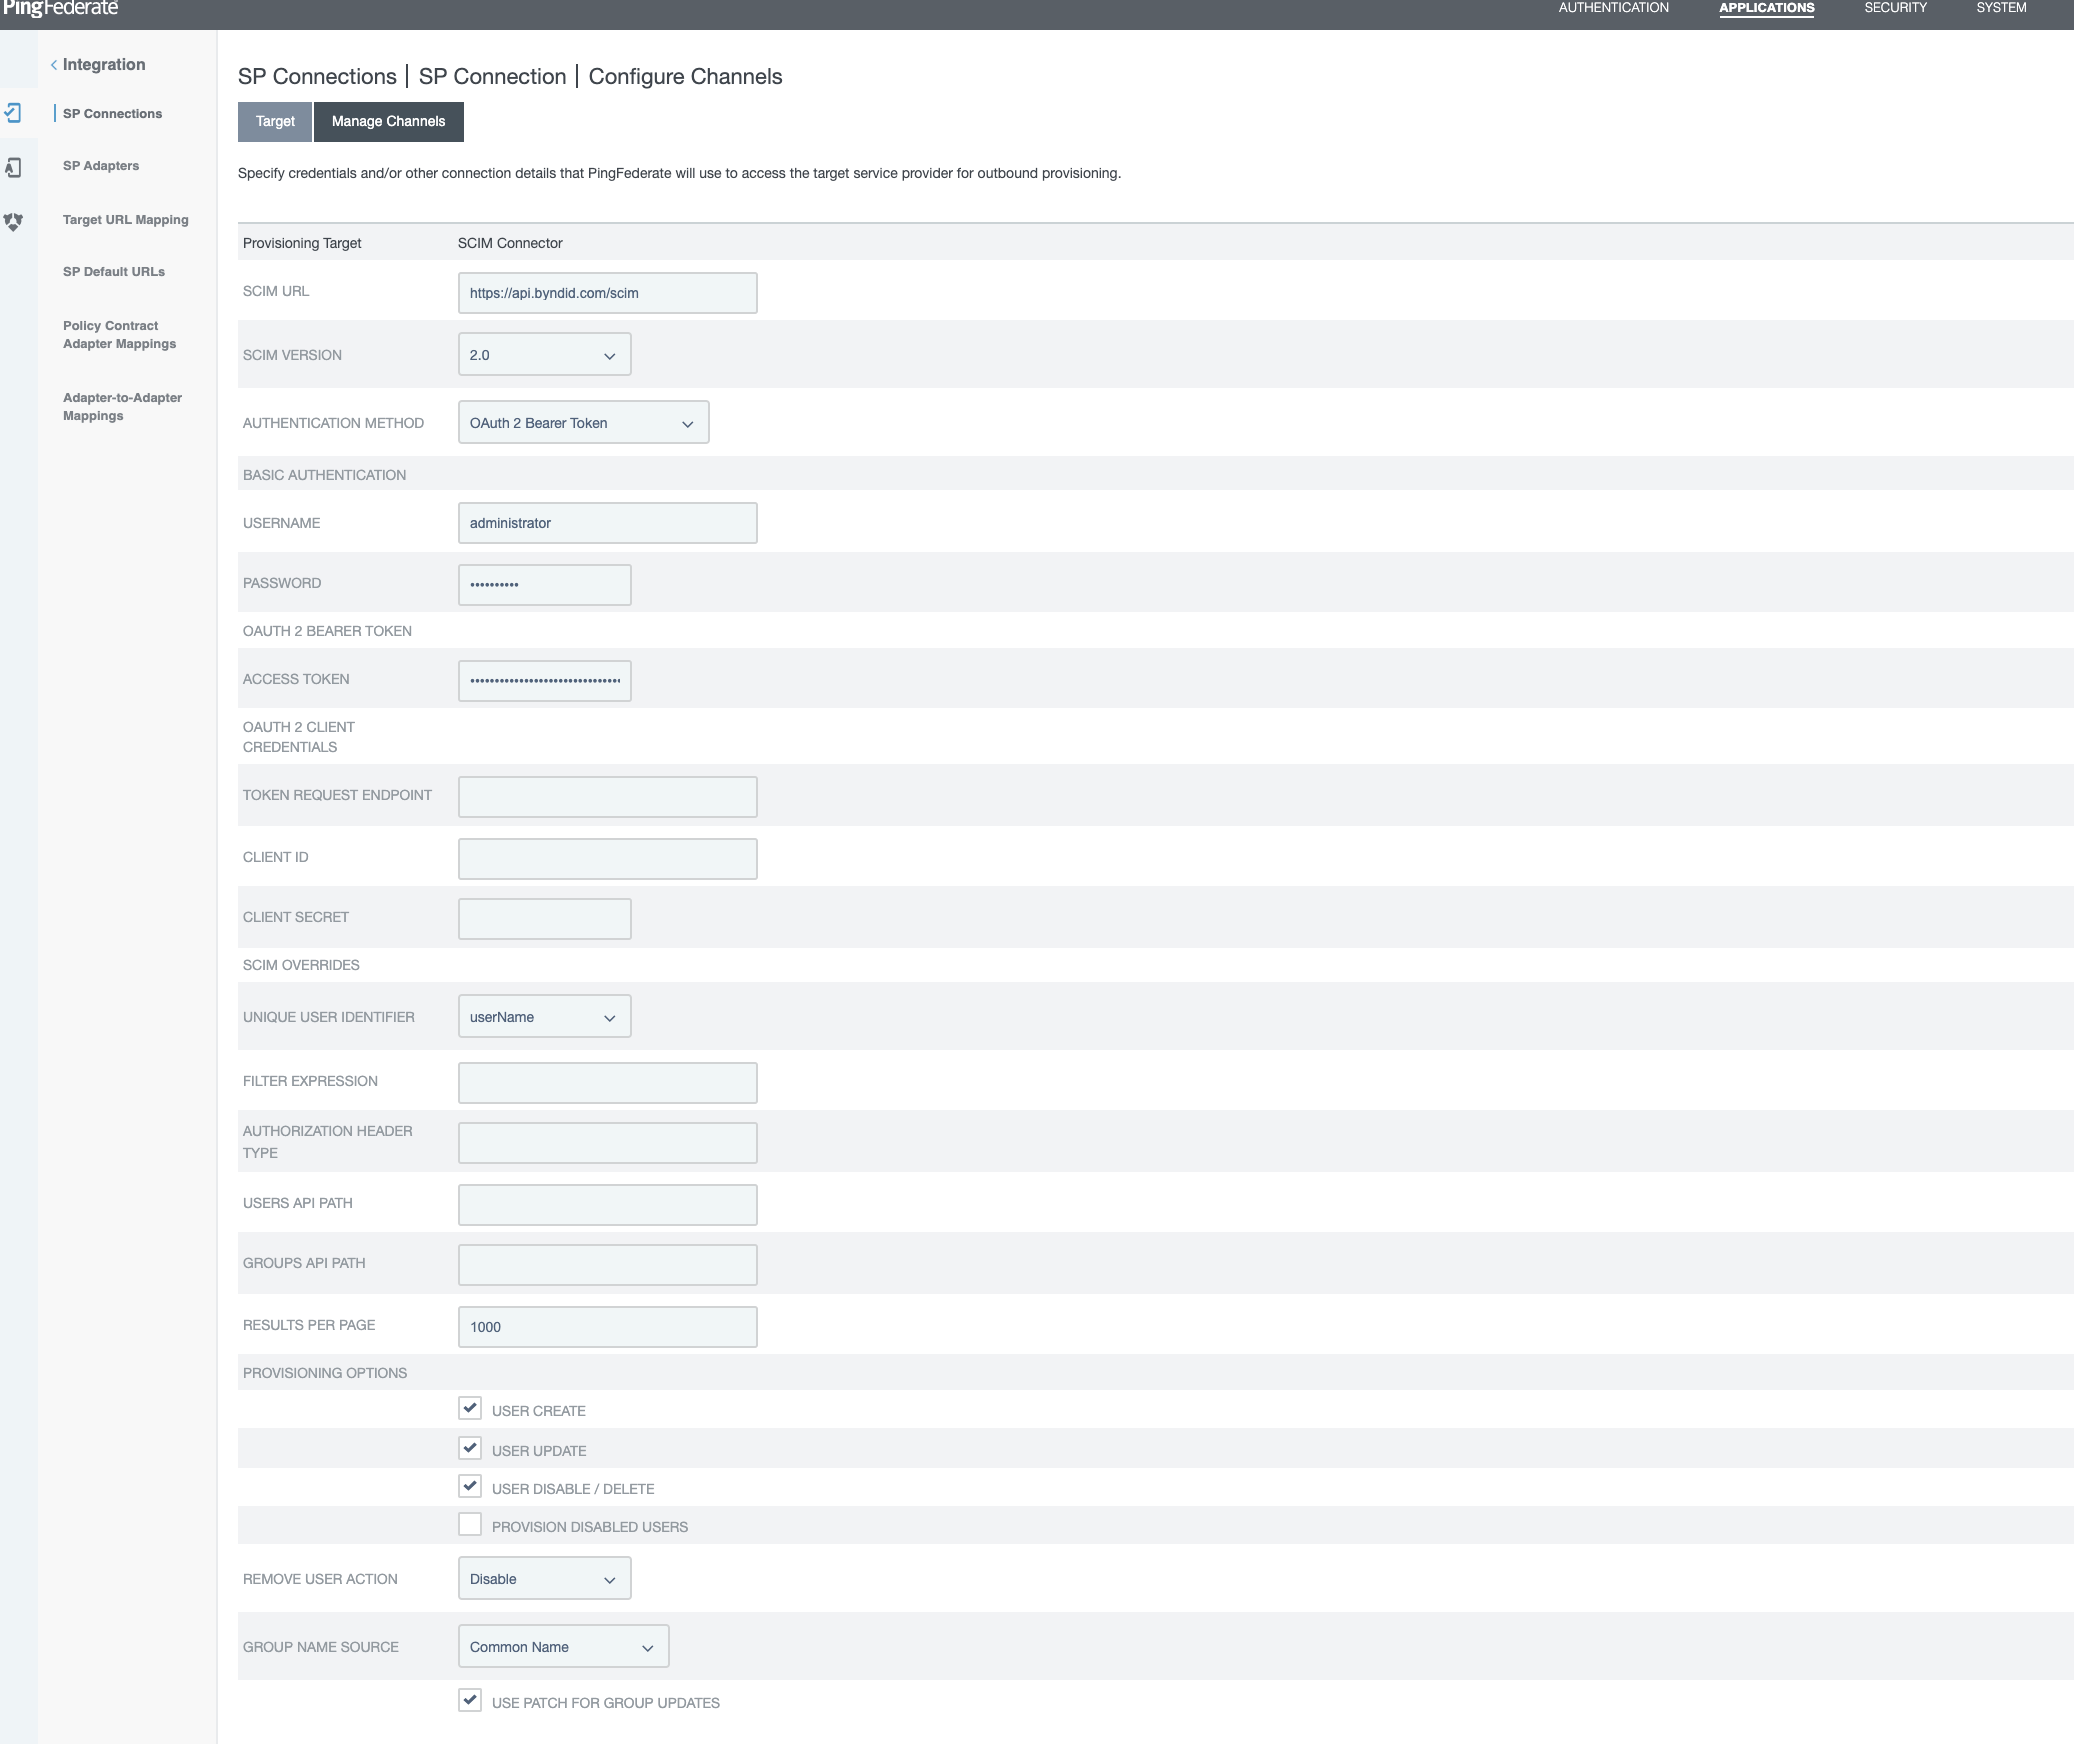Uncheck the User Create option
The width and height of the screenshot is (2074, 1744).
(x=470, y=1409)
